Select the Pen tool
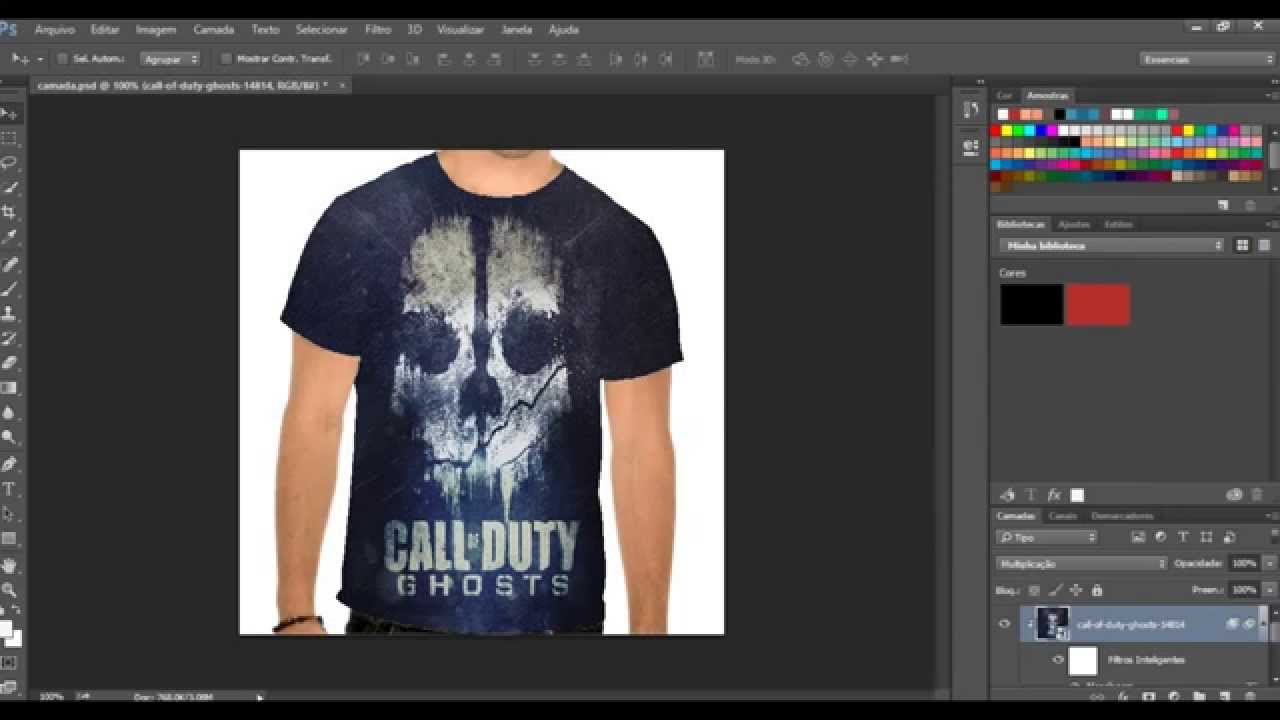The height and width of the screenshot is (720, 1280). pos(9,464)
